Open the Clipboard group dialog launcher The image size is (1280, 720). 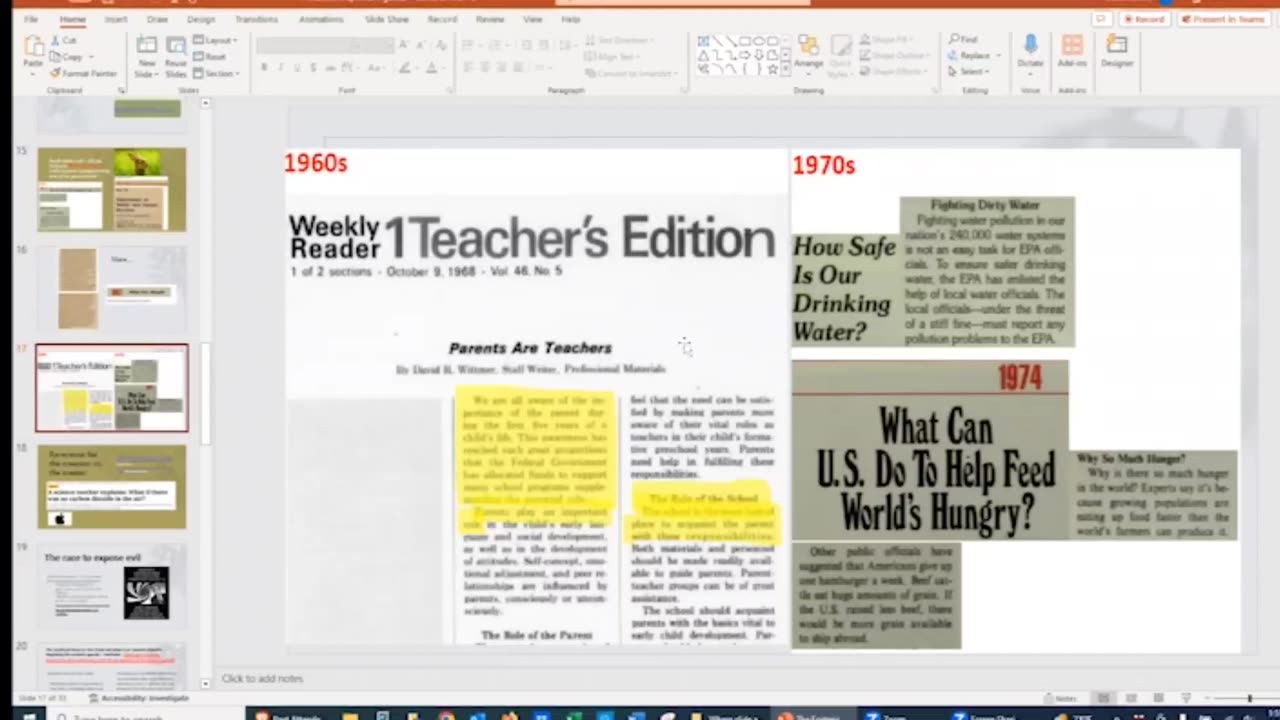pos(122,90)
